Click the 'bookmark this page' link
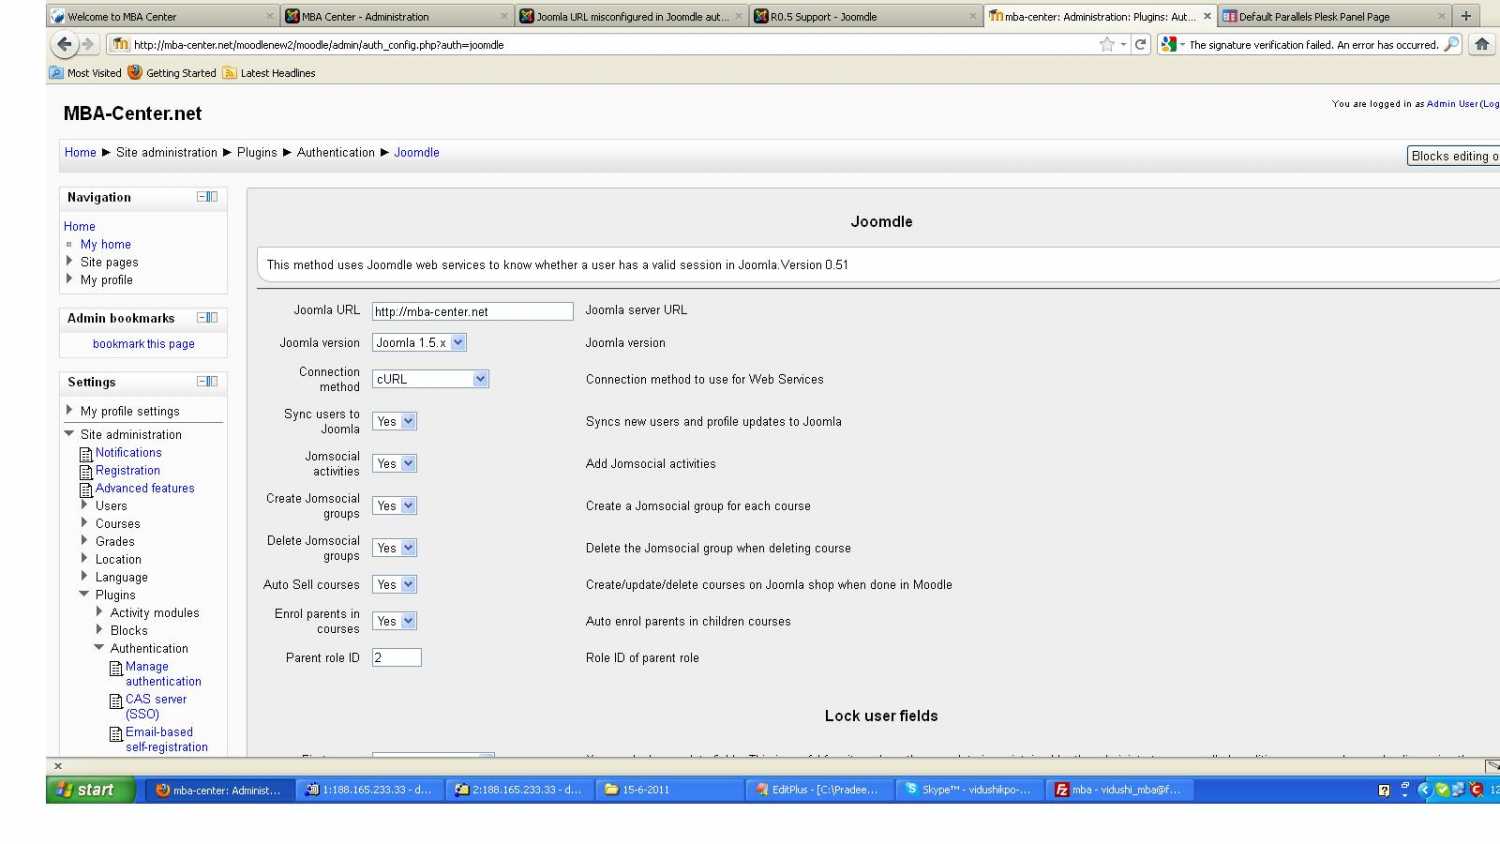The height and width of the screenshot is (844, 1500). click(x=143, y=344)
